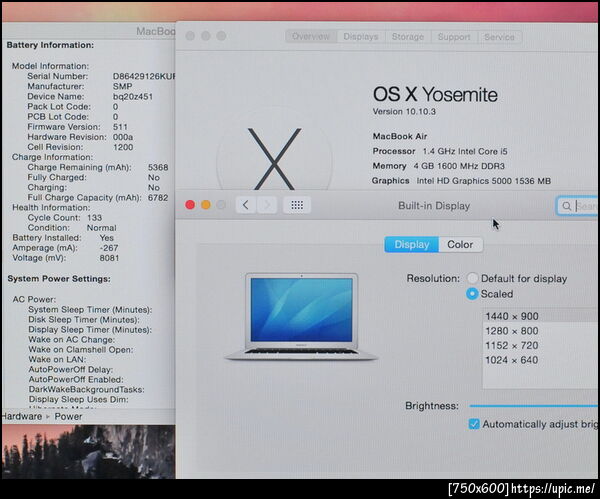Click Device Name bq20z451 row
The height and width of the screenshot is (499, 600).
(x=90, y=96)
